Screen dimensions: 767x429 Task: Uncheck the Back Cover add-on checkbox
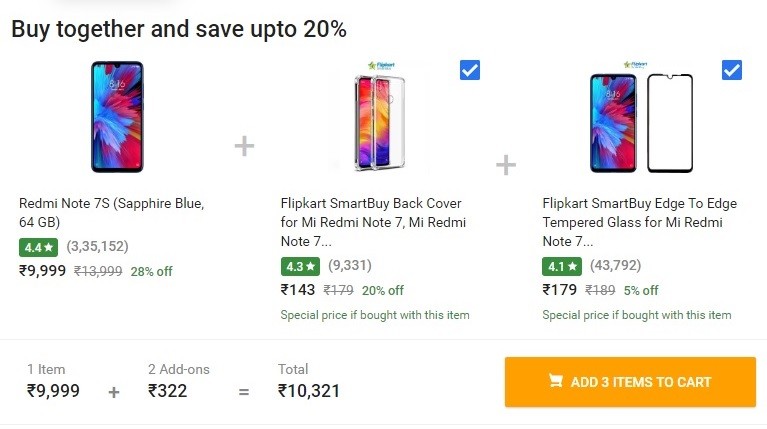470,70
